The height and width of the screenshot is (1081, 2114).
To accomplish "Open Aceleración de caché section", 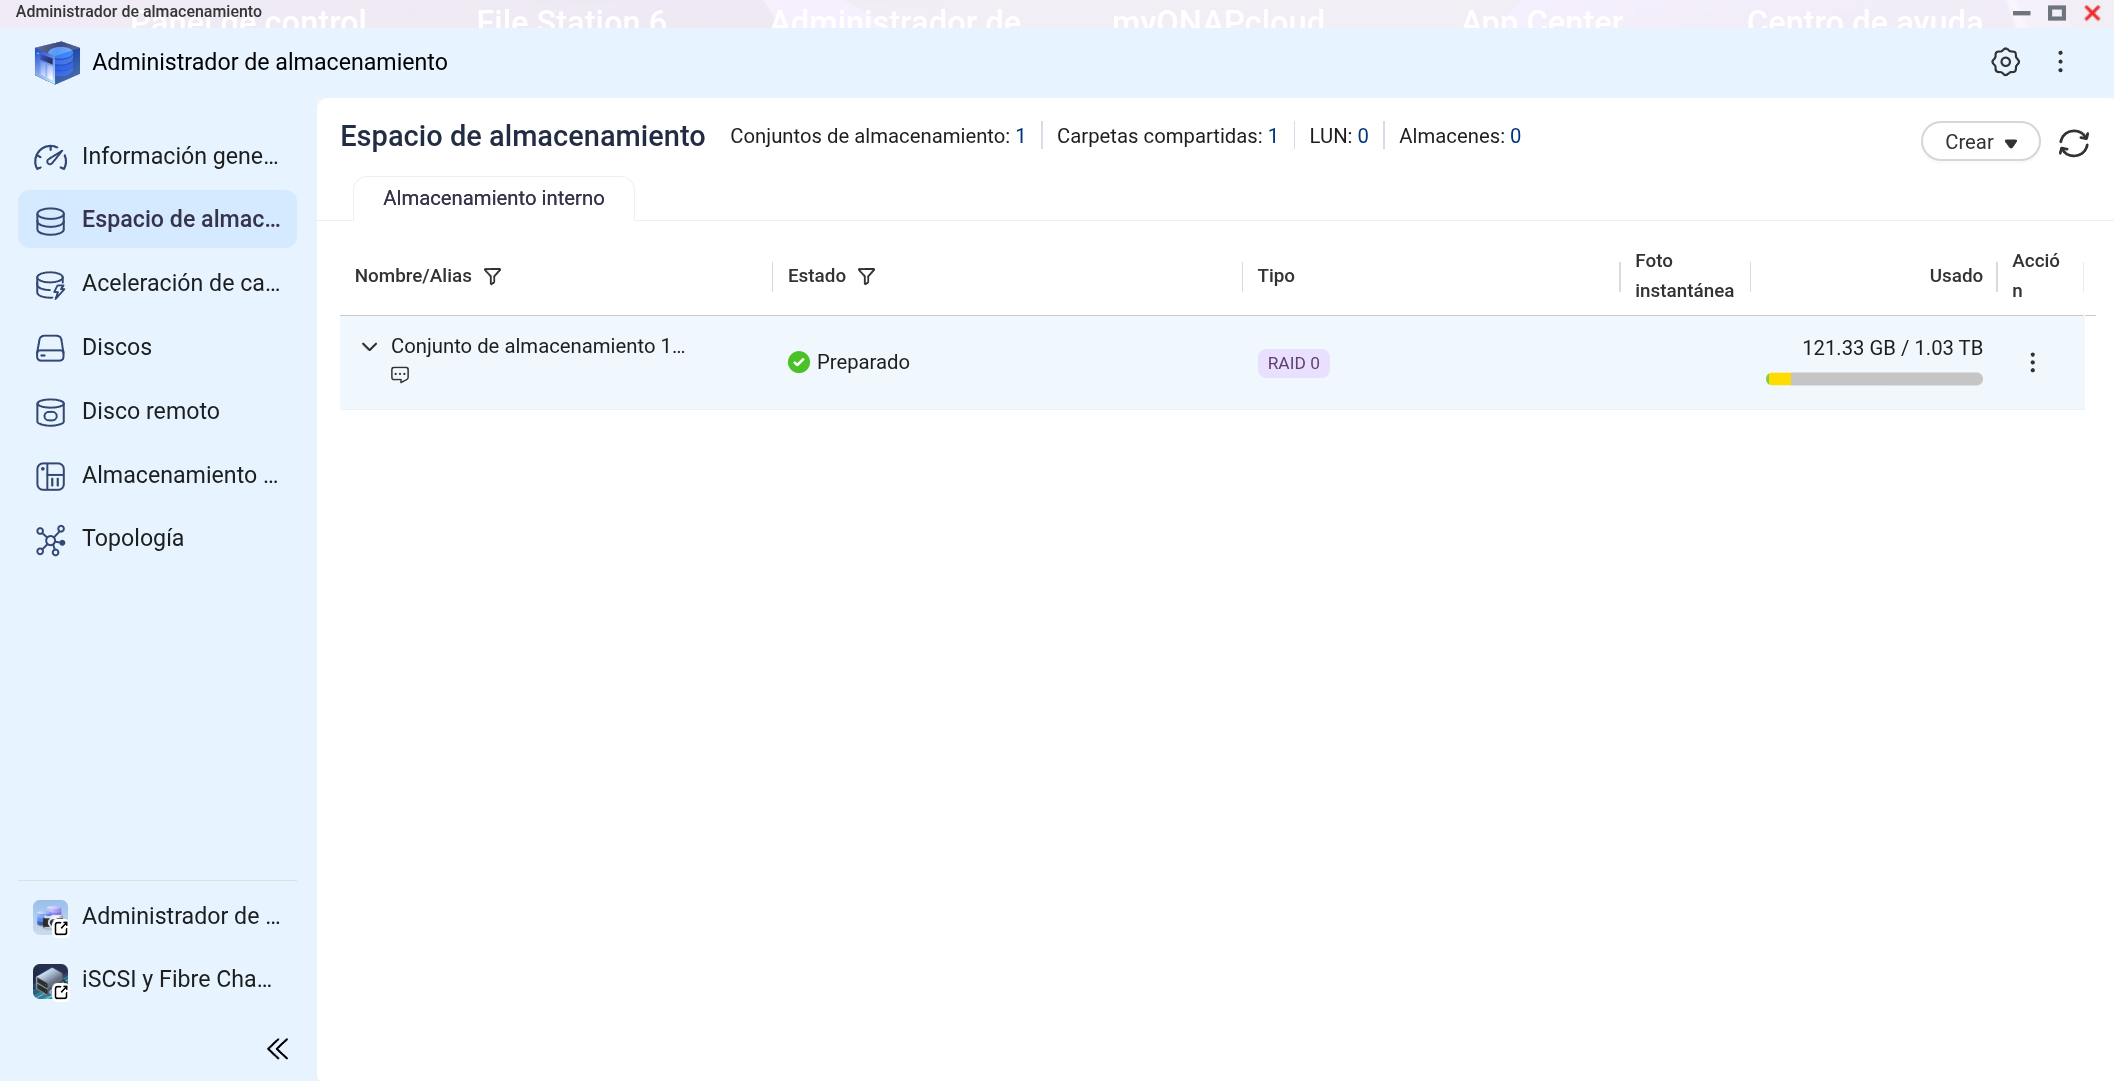I will click(x=180, y=283).
